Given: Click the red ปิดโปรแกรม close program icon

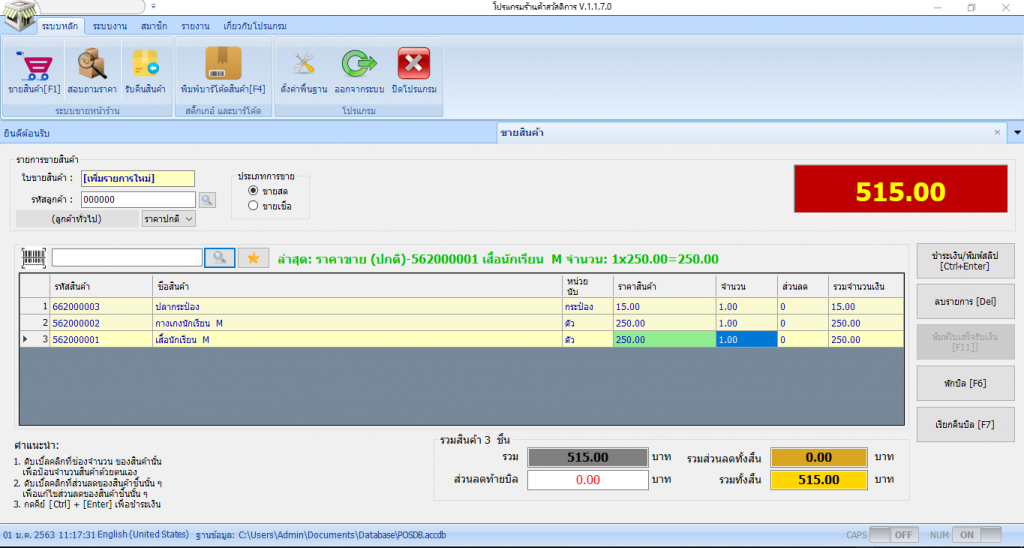Looking at the screenshot, I should point(414,65).
